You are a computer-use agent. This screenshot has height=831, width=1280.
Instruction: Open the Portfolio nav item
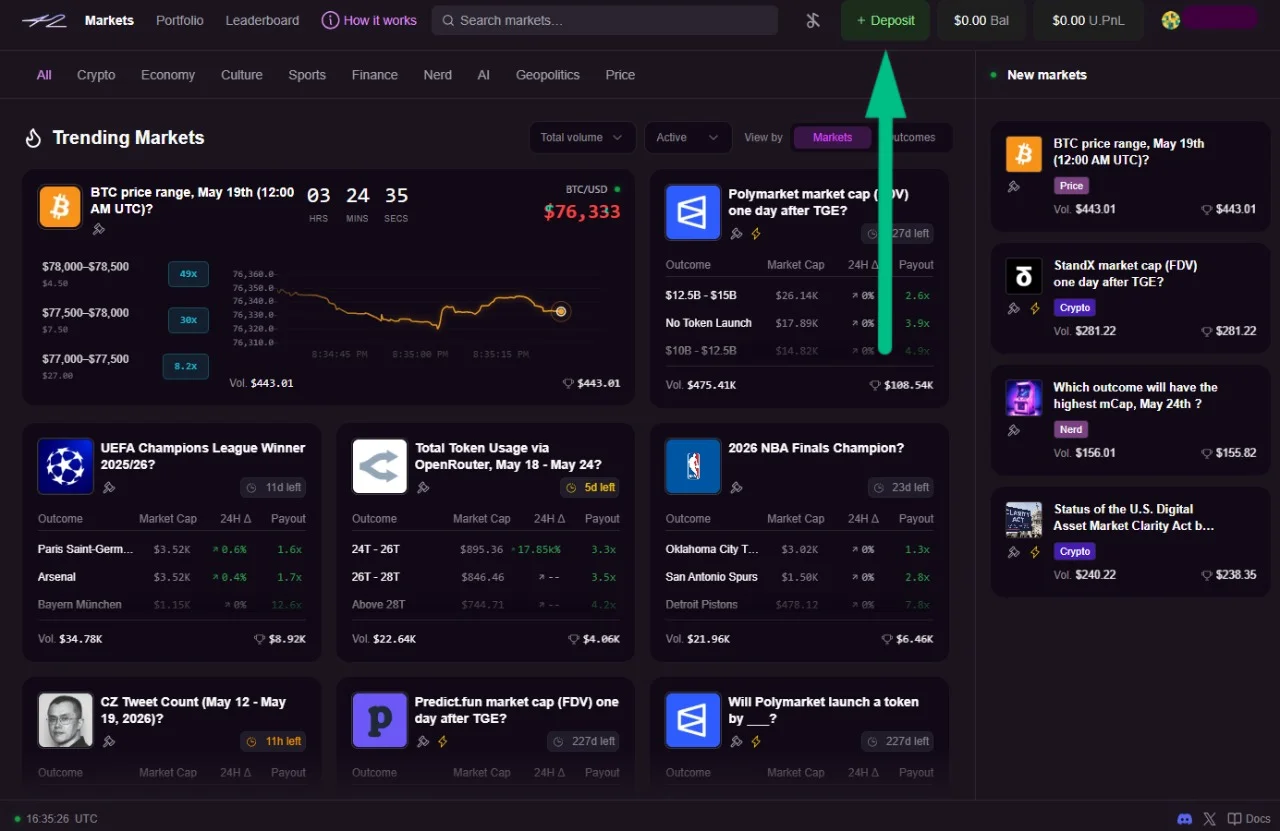pos(180,20)
